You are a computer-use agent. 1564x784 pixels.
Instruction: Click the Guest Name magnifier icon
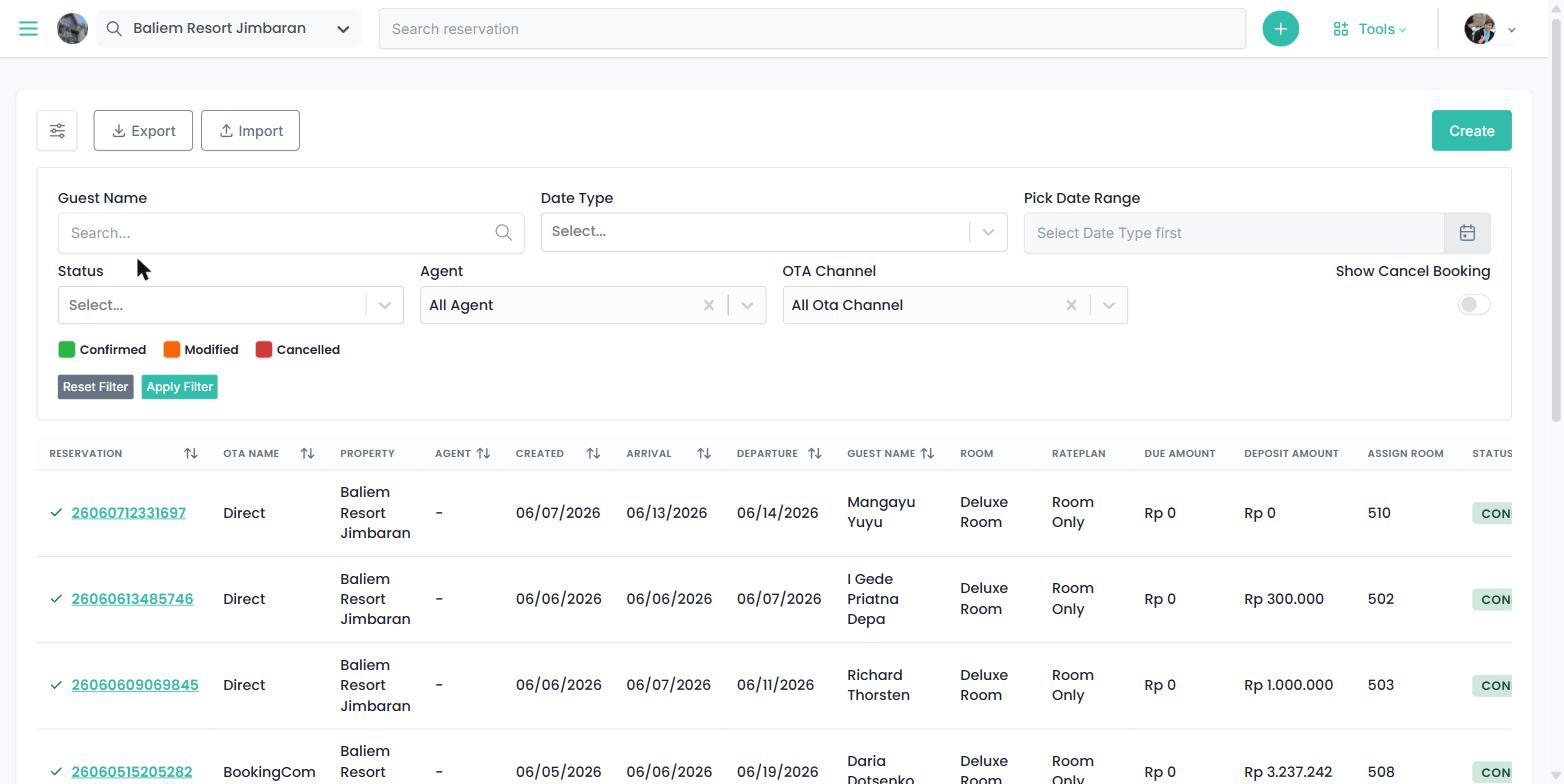coord(504,233)
